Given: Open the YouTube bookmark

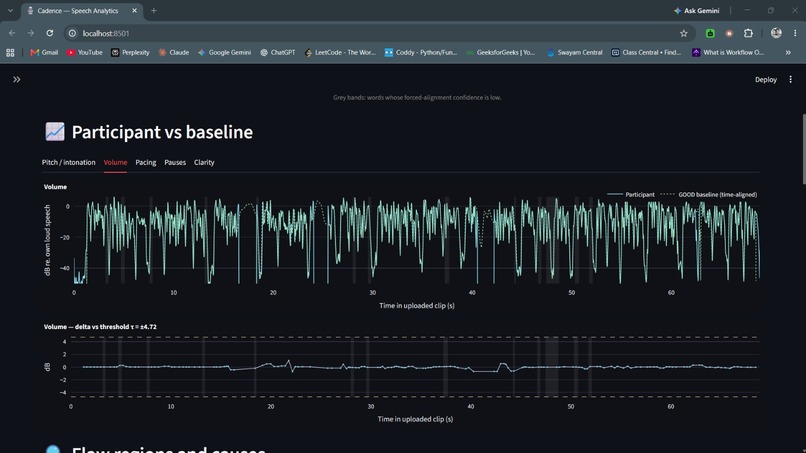Looking at the screenshot, I should tap(84, 52).
